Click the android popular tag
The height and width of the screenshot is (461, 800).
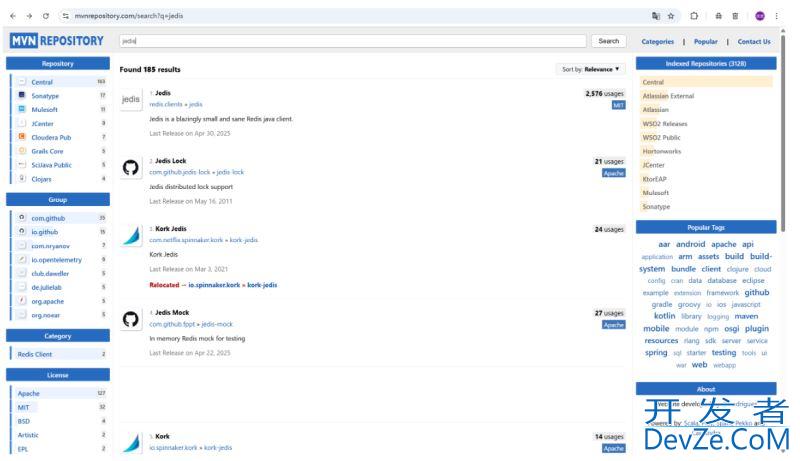tap(690, 244)
